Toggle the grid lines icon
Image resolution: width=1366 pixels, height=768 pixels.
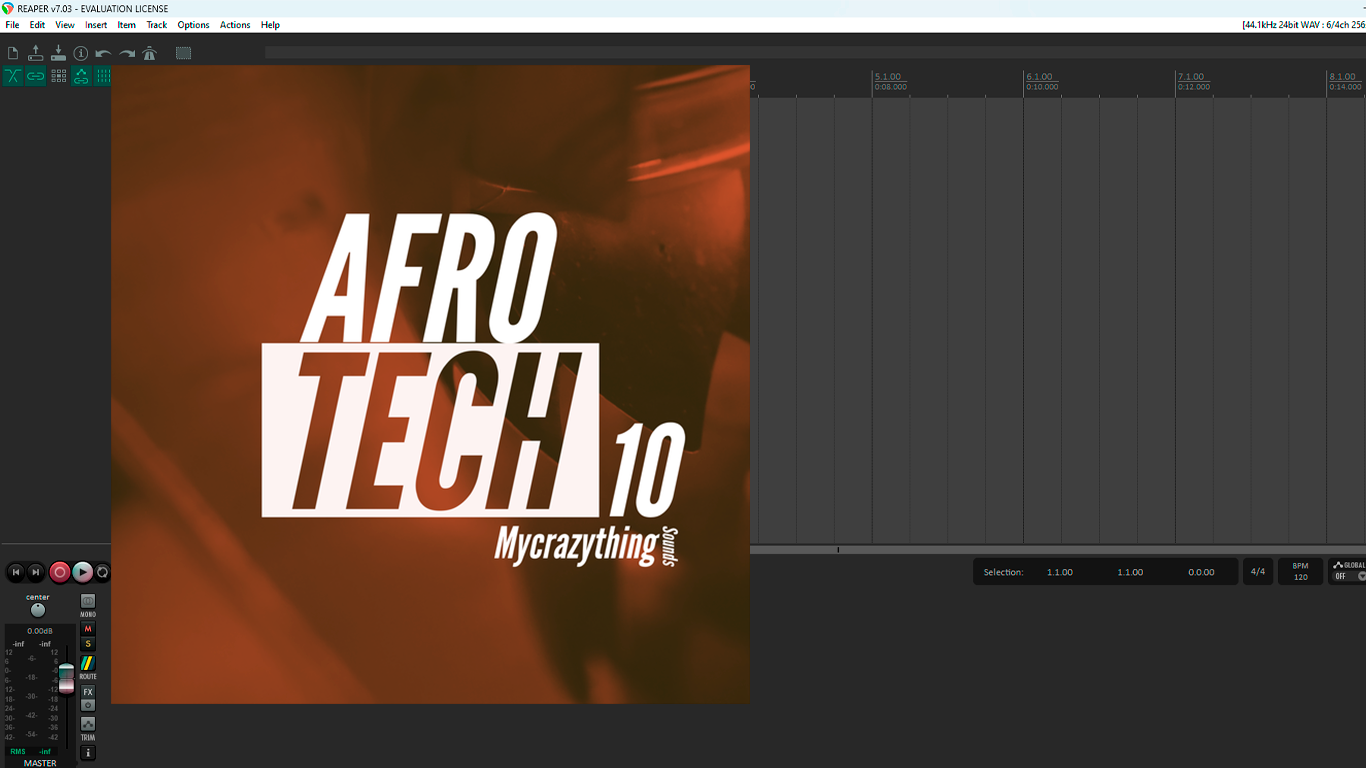[103, 76]
